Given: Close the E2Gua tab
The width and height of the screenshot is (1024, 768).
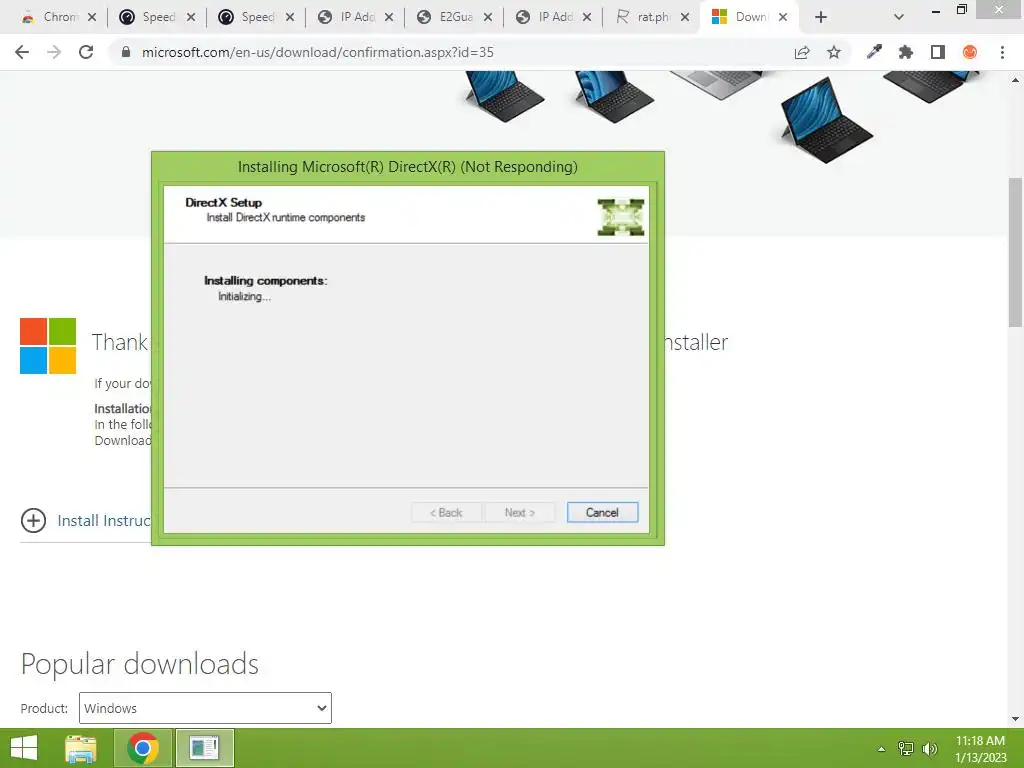Looking at the screenshot, I should click(x=488, y=17).
